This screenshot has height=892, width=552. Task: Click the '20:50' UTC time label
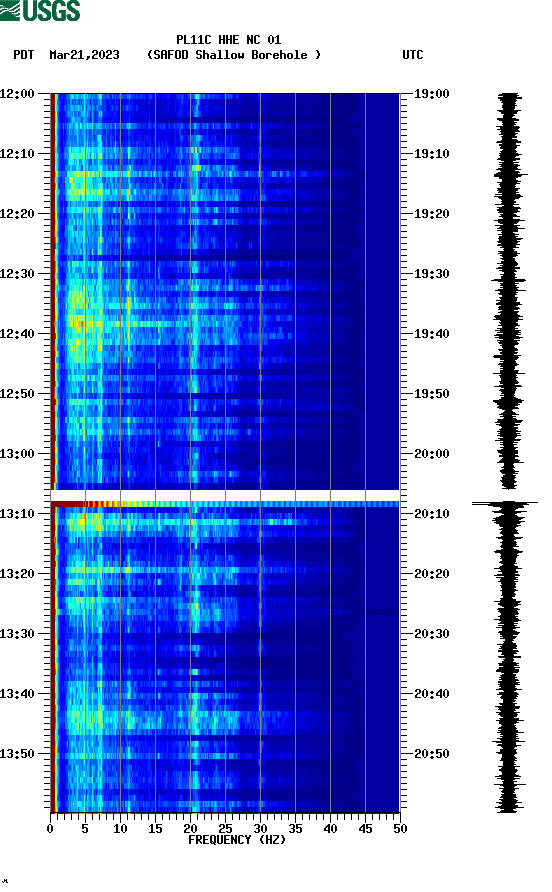point(431,754)
